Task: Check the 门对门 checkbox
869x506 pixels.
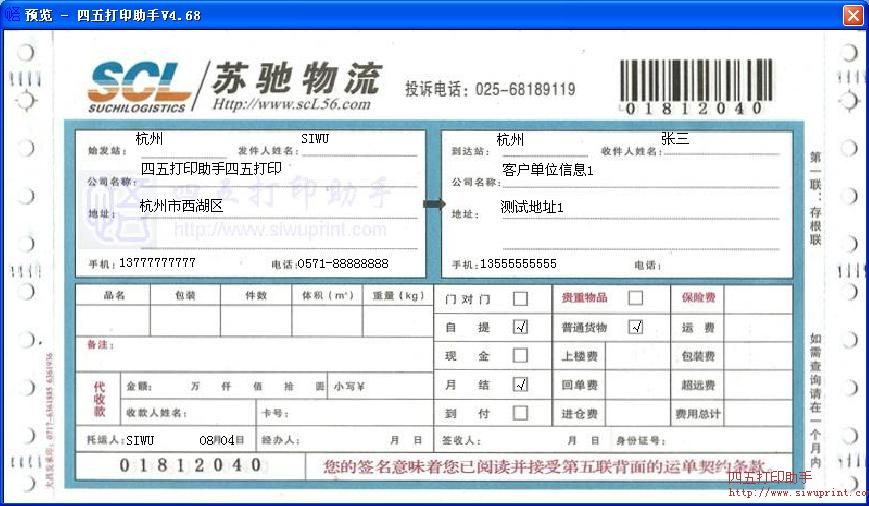Action: pos(520,298)
